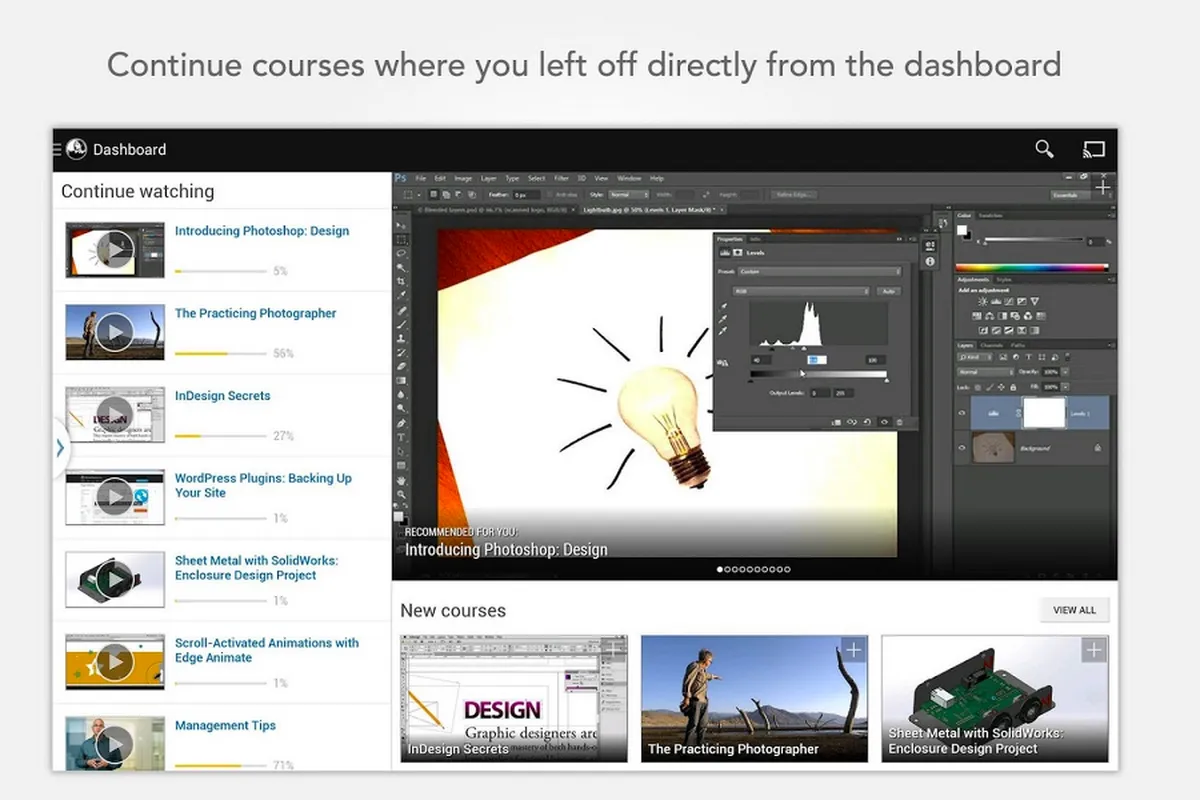Select the last carousel page dot
The height and width of the screenshot is (800, 1200).
coord(787,570)
